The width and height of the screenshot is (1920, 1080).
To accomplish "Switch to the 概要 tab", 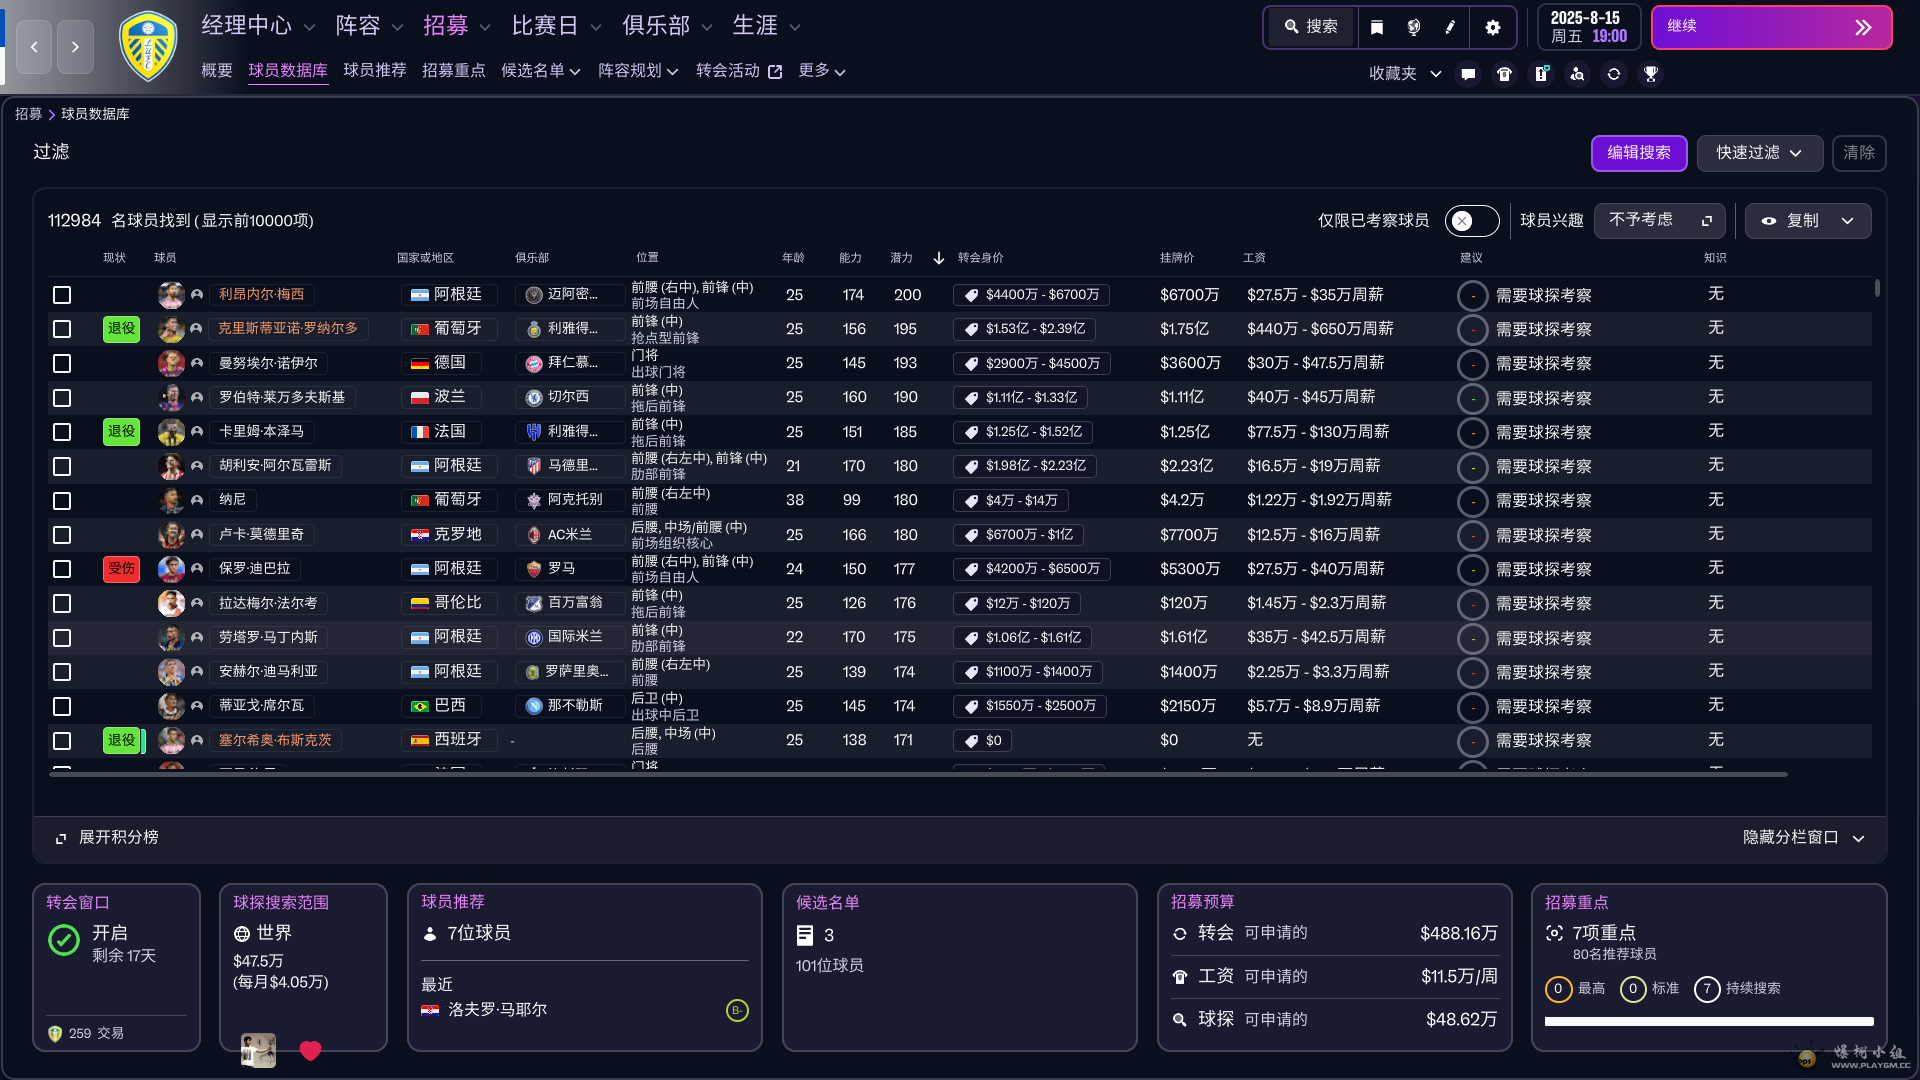I will [x=217, y=71].
